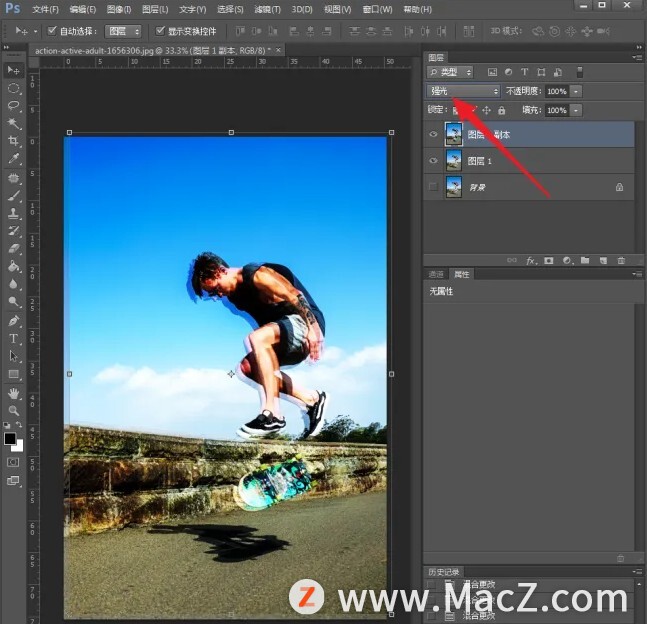The height and width of the screenshot is (624, 647).
Task: Open the 强光 blend mode dropdown
Action: click(463, 91)
